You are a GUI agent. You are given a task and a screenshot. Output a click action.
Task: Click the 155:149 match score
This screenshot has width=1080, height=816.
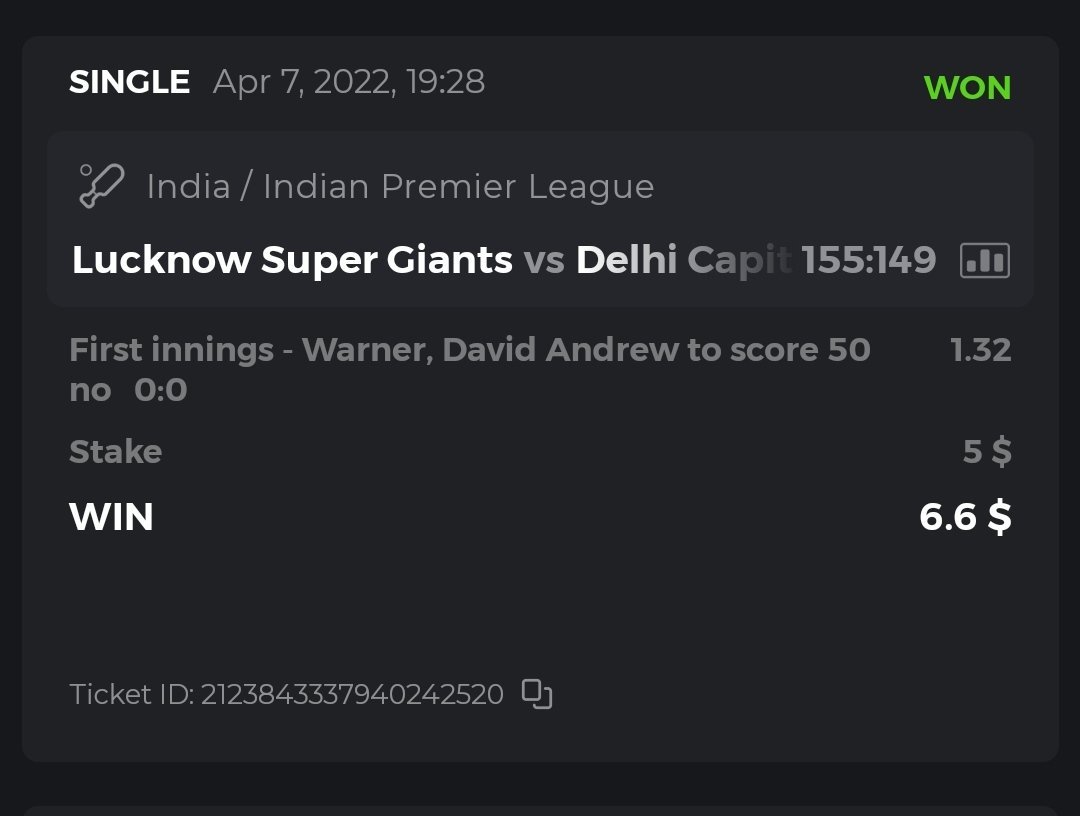[x=869, y=261]
